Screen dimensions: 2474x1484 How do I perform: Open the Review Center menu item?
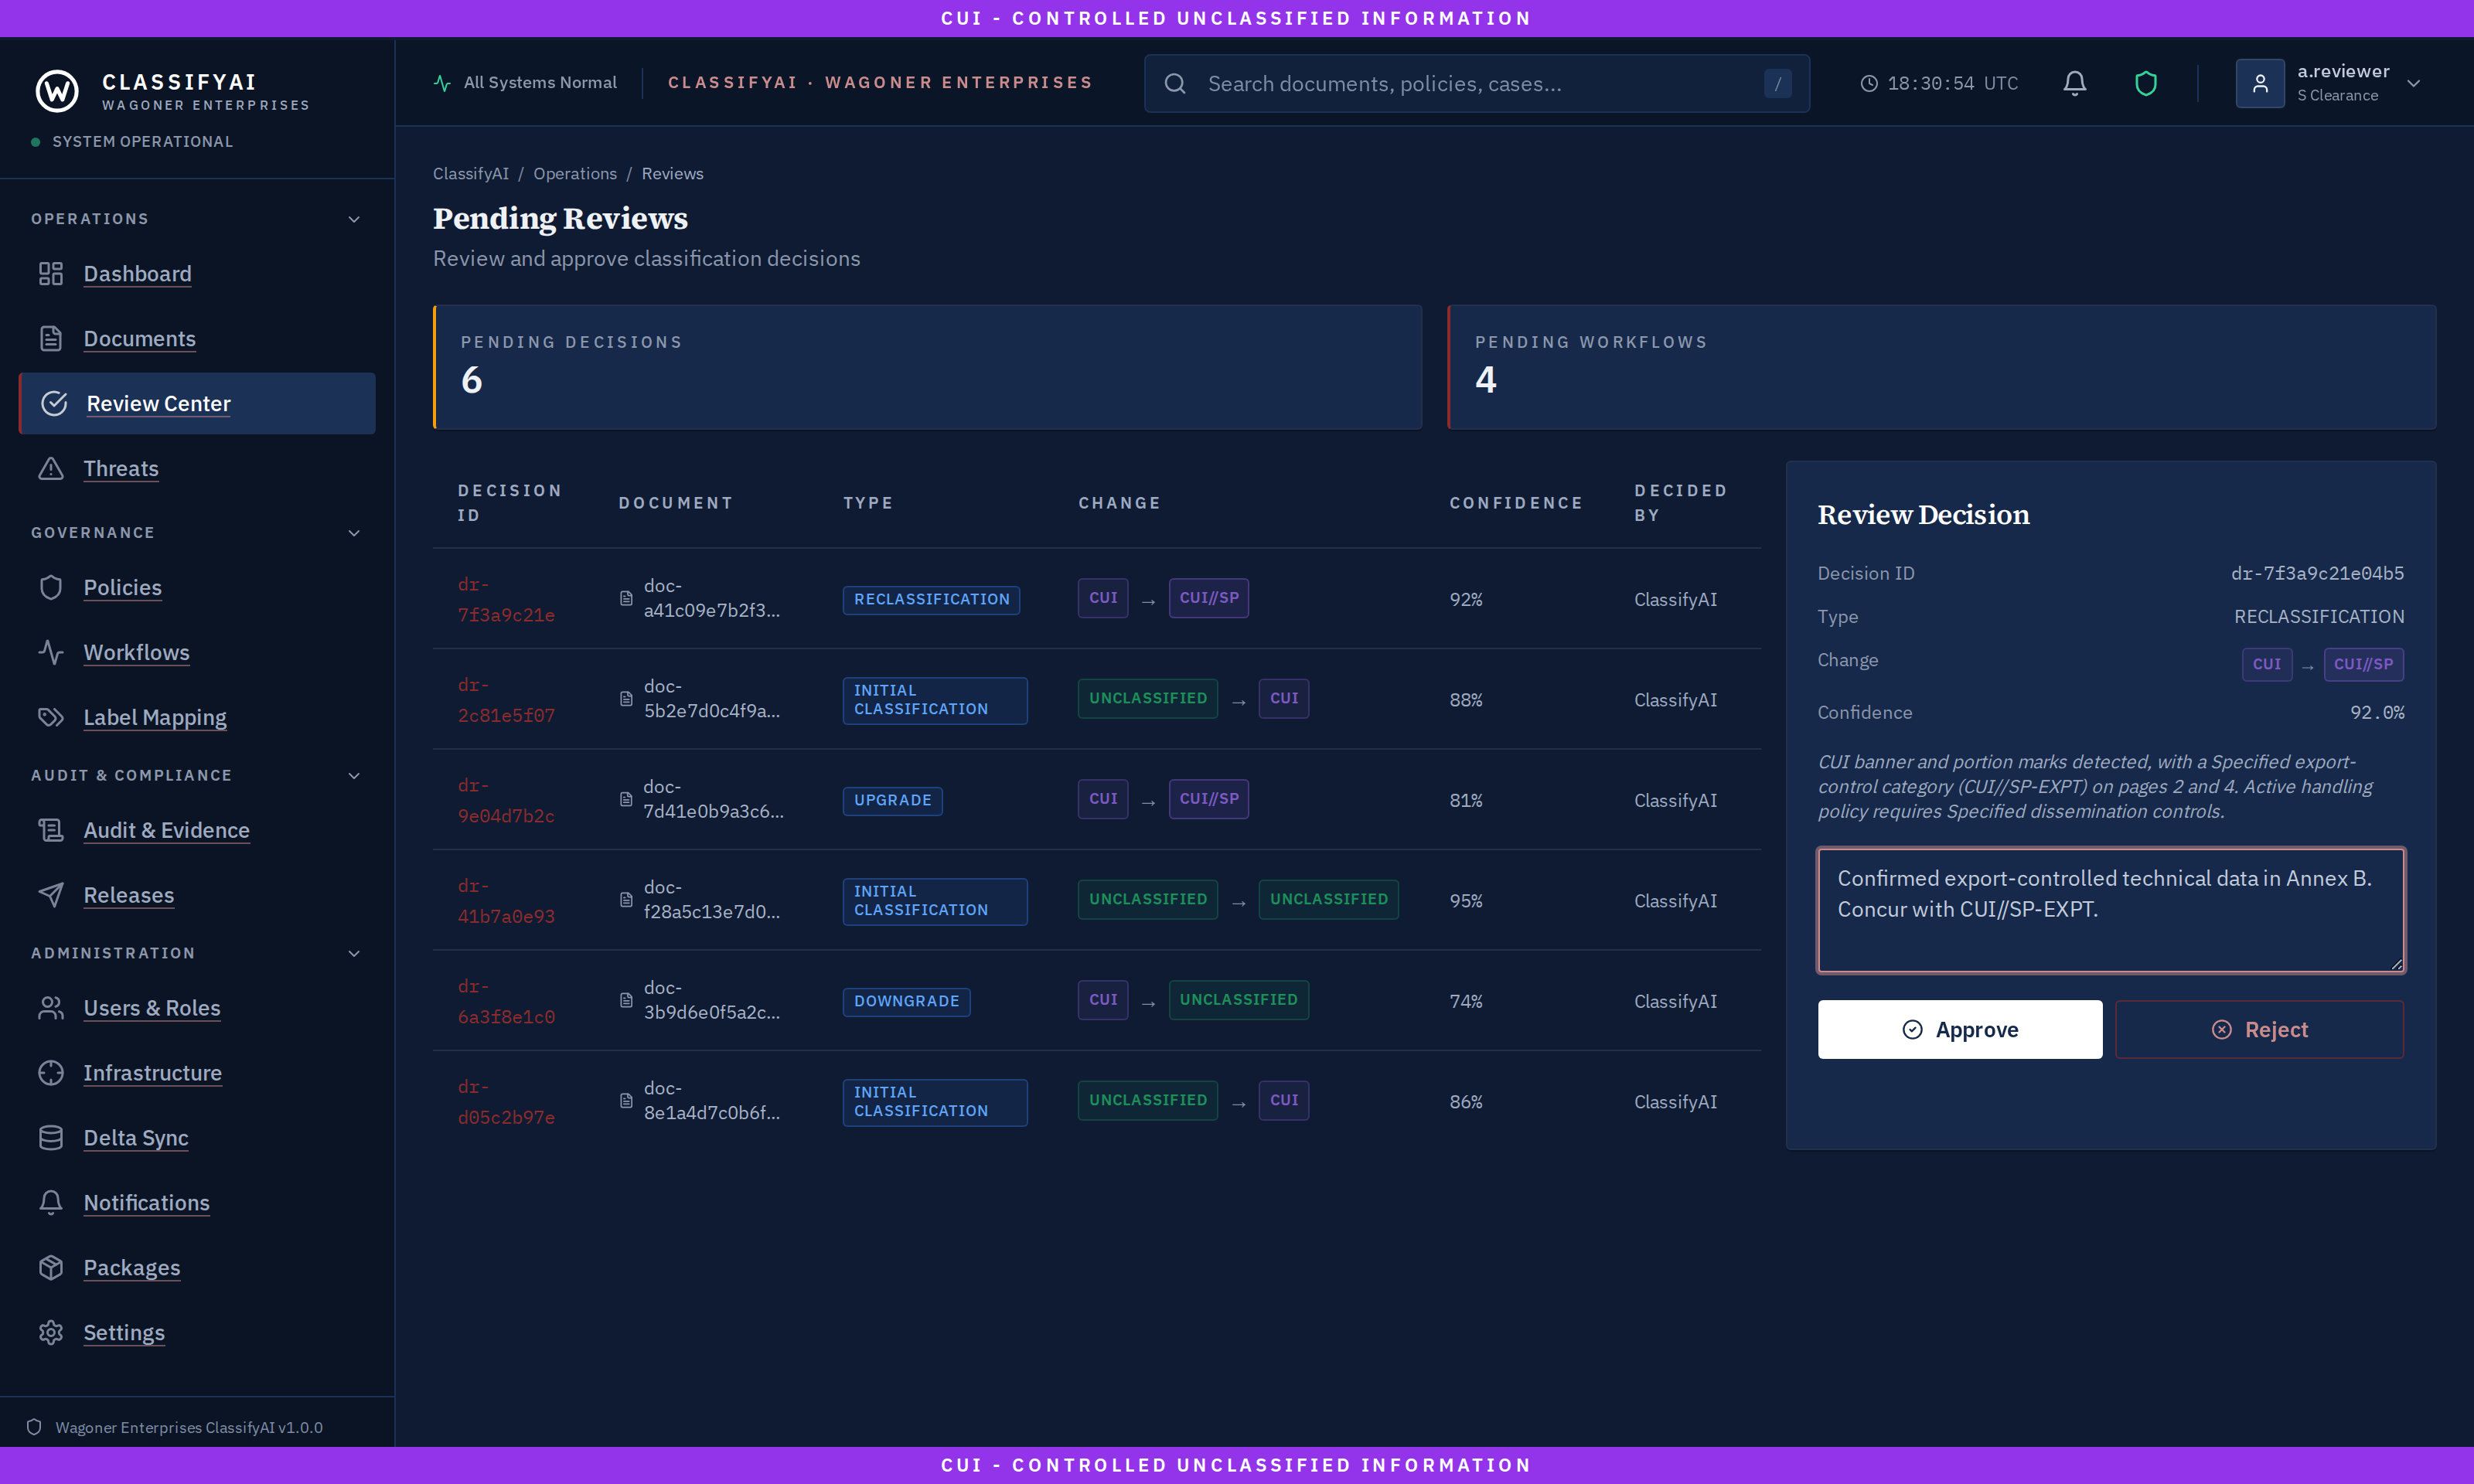click(x=197, y=404)
